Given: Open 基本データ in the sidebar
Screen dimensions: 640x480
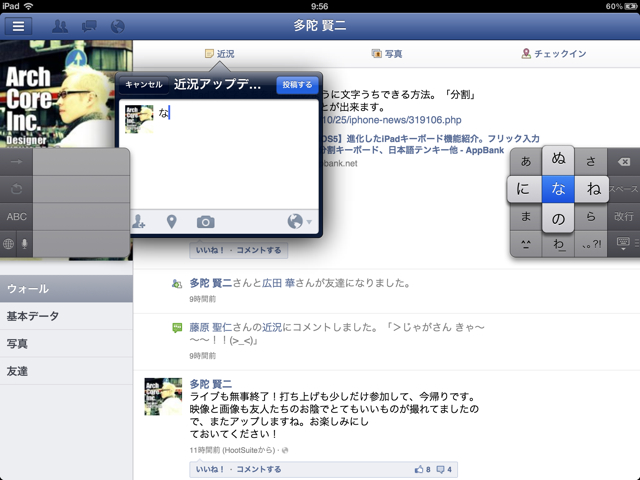Looking at the screenshot, I should pyautogui.click(x=66, y=316).
